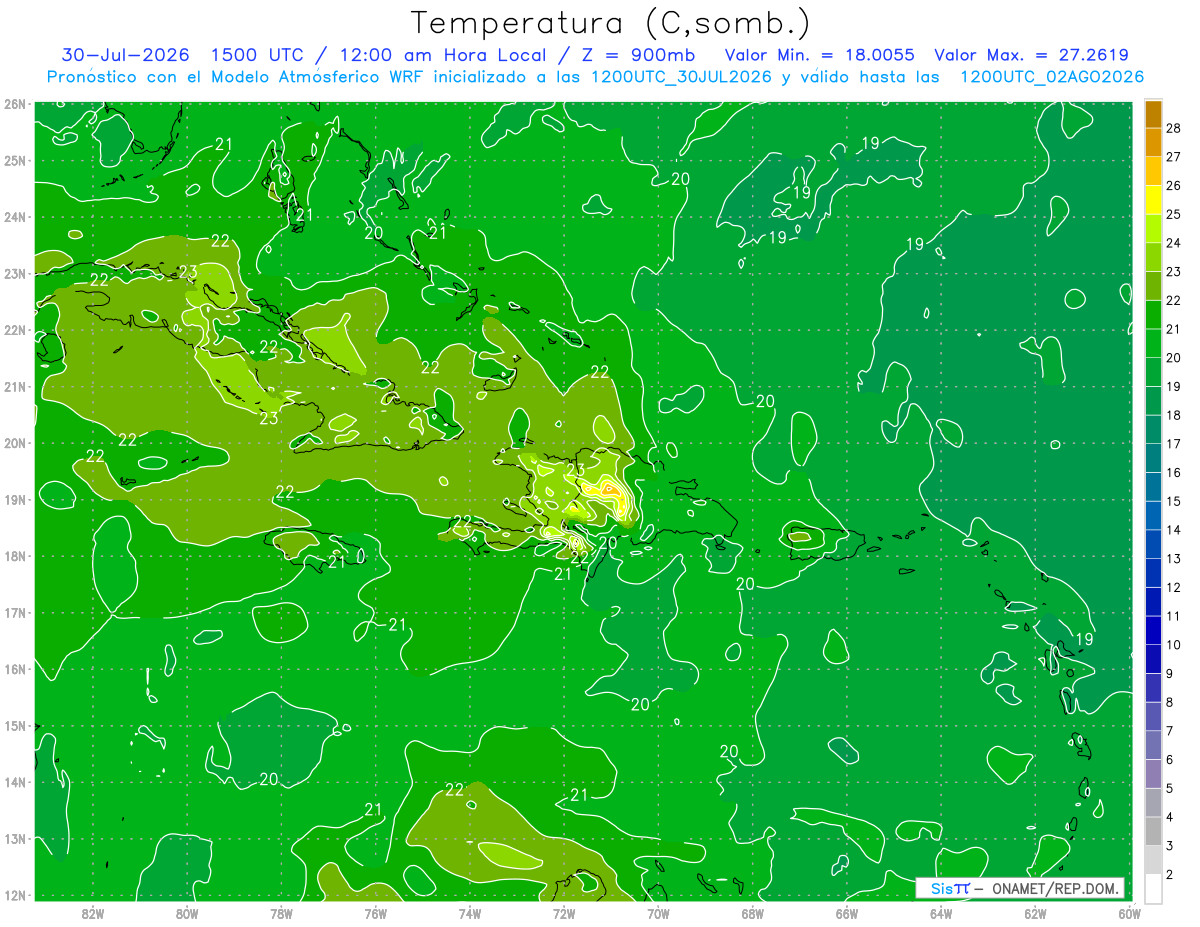
Task: Click the legend value '28'
Action: pos(1174,129)
